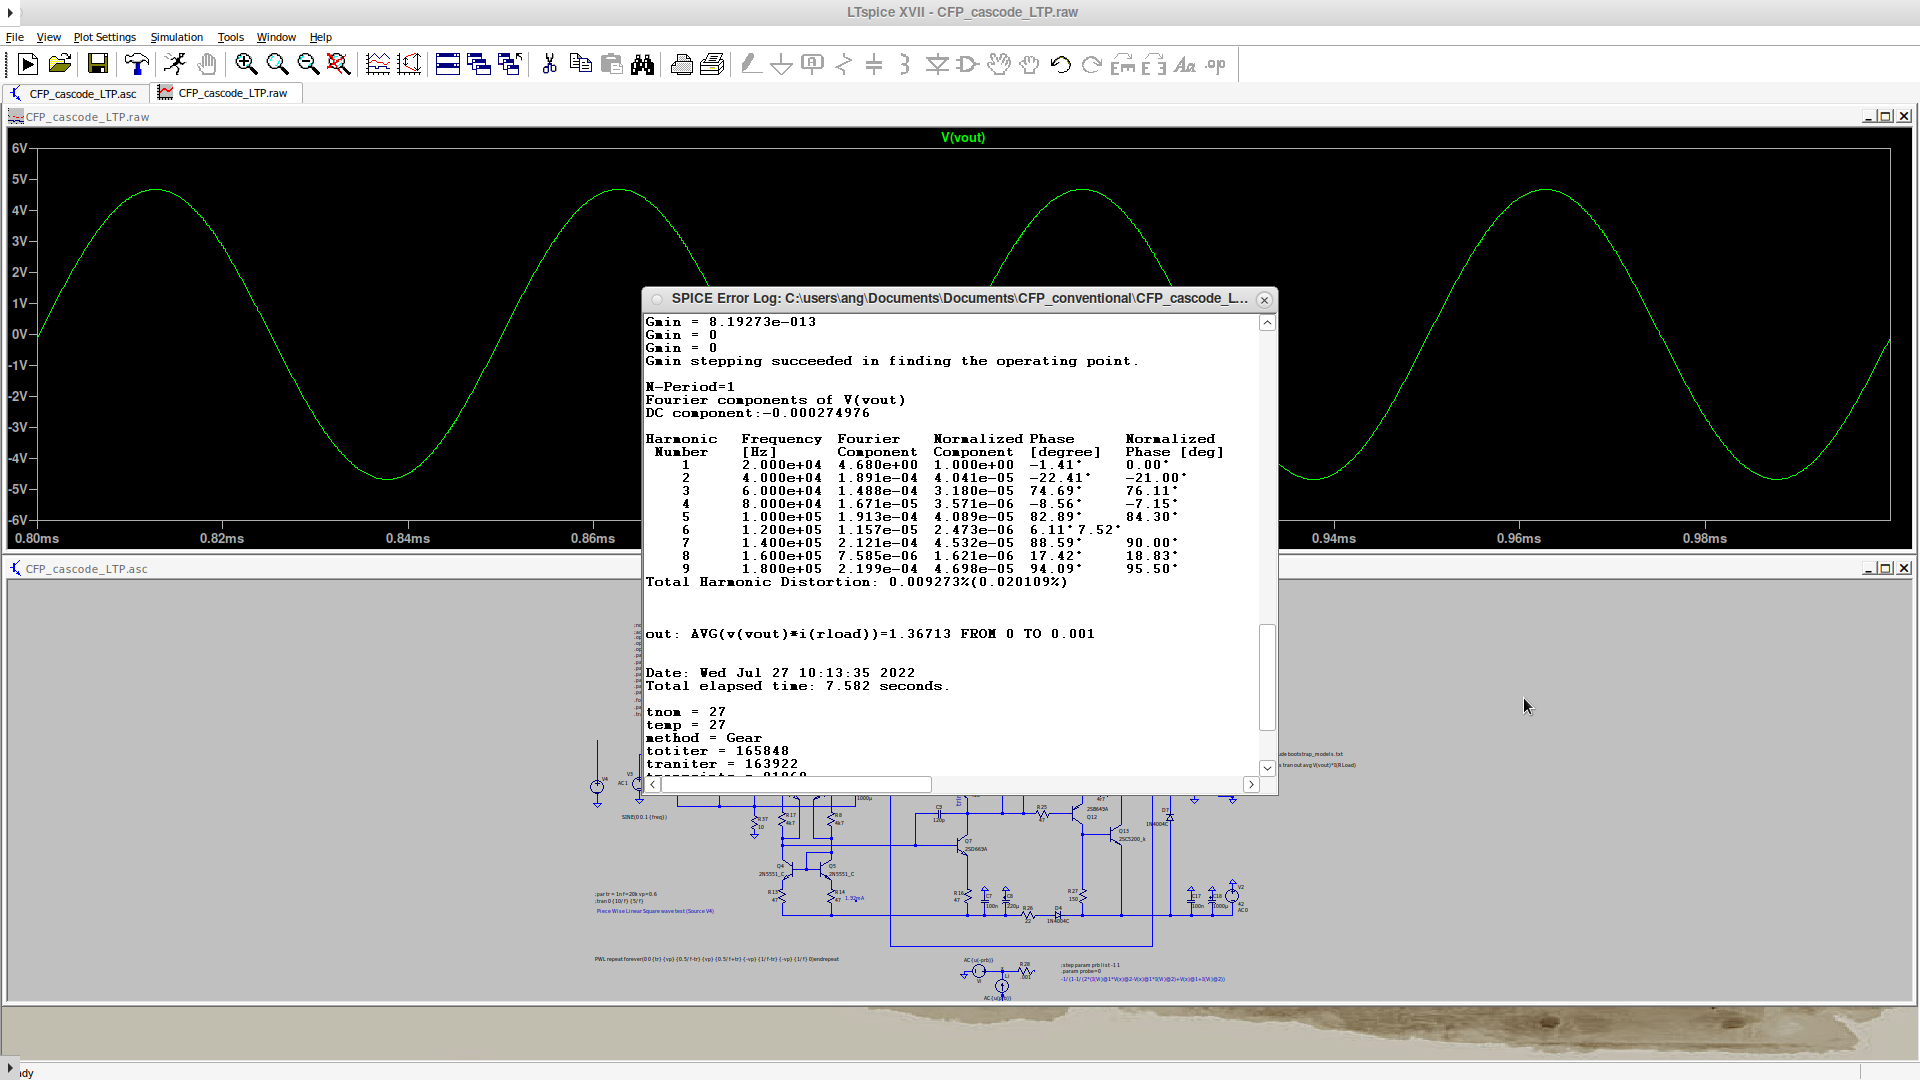
Task: Click the Place Diode icon
Action: click(x=937, y=65)
